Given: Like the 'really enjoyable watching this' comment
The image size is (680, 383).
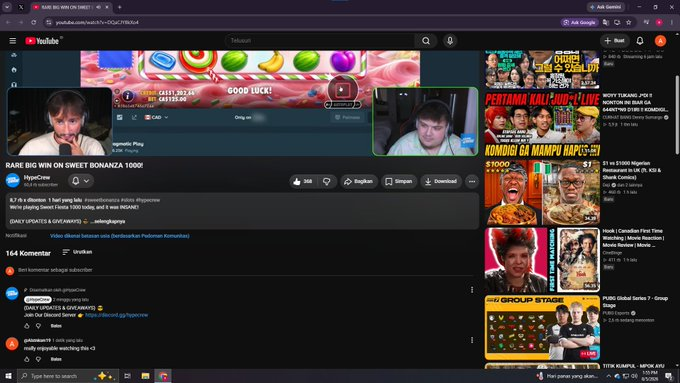Looking at the screenshot, I should coord(27,359).
